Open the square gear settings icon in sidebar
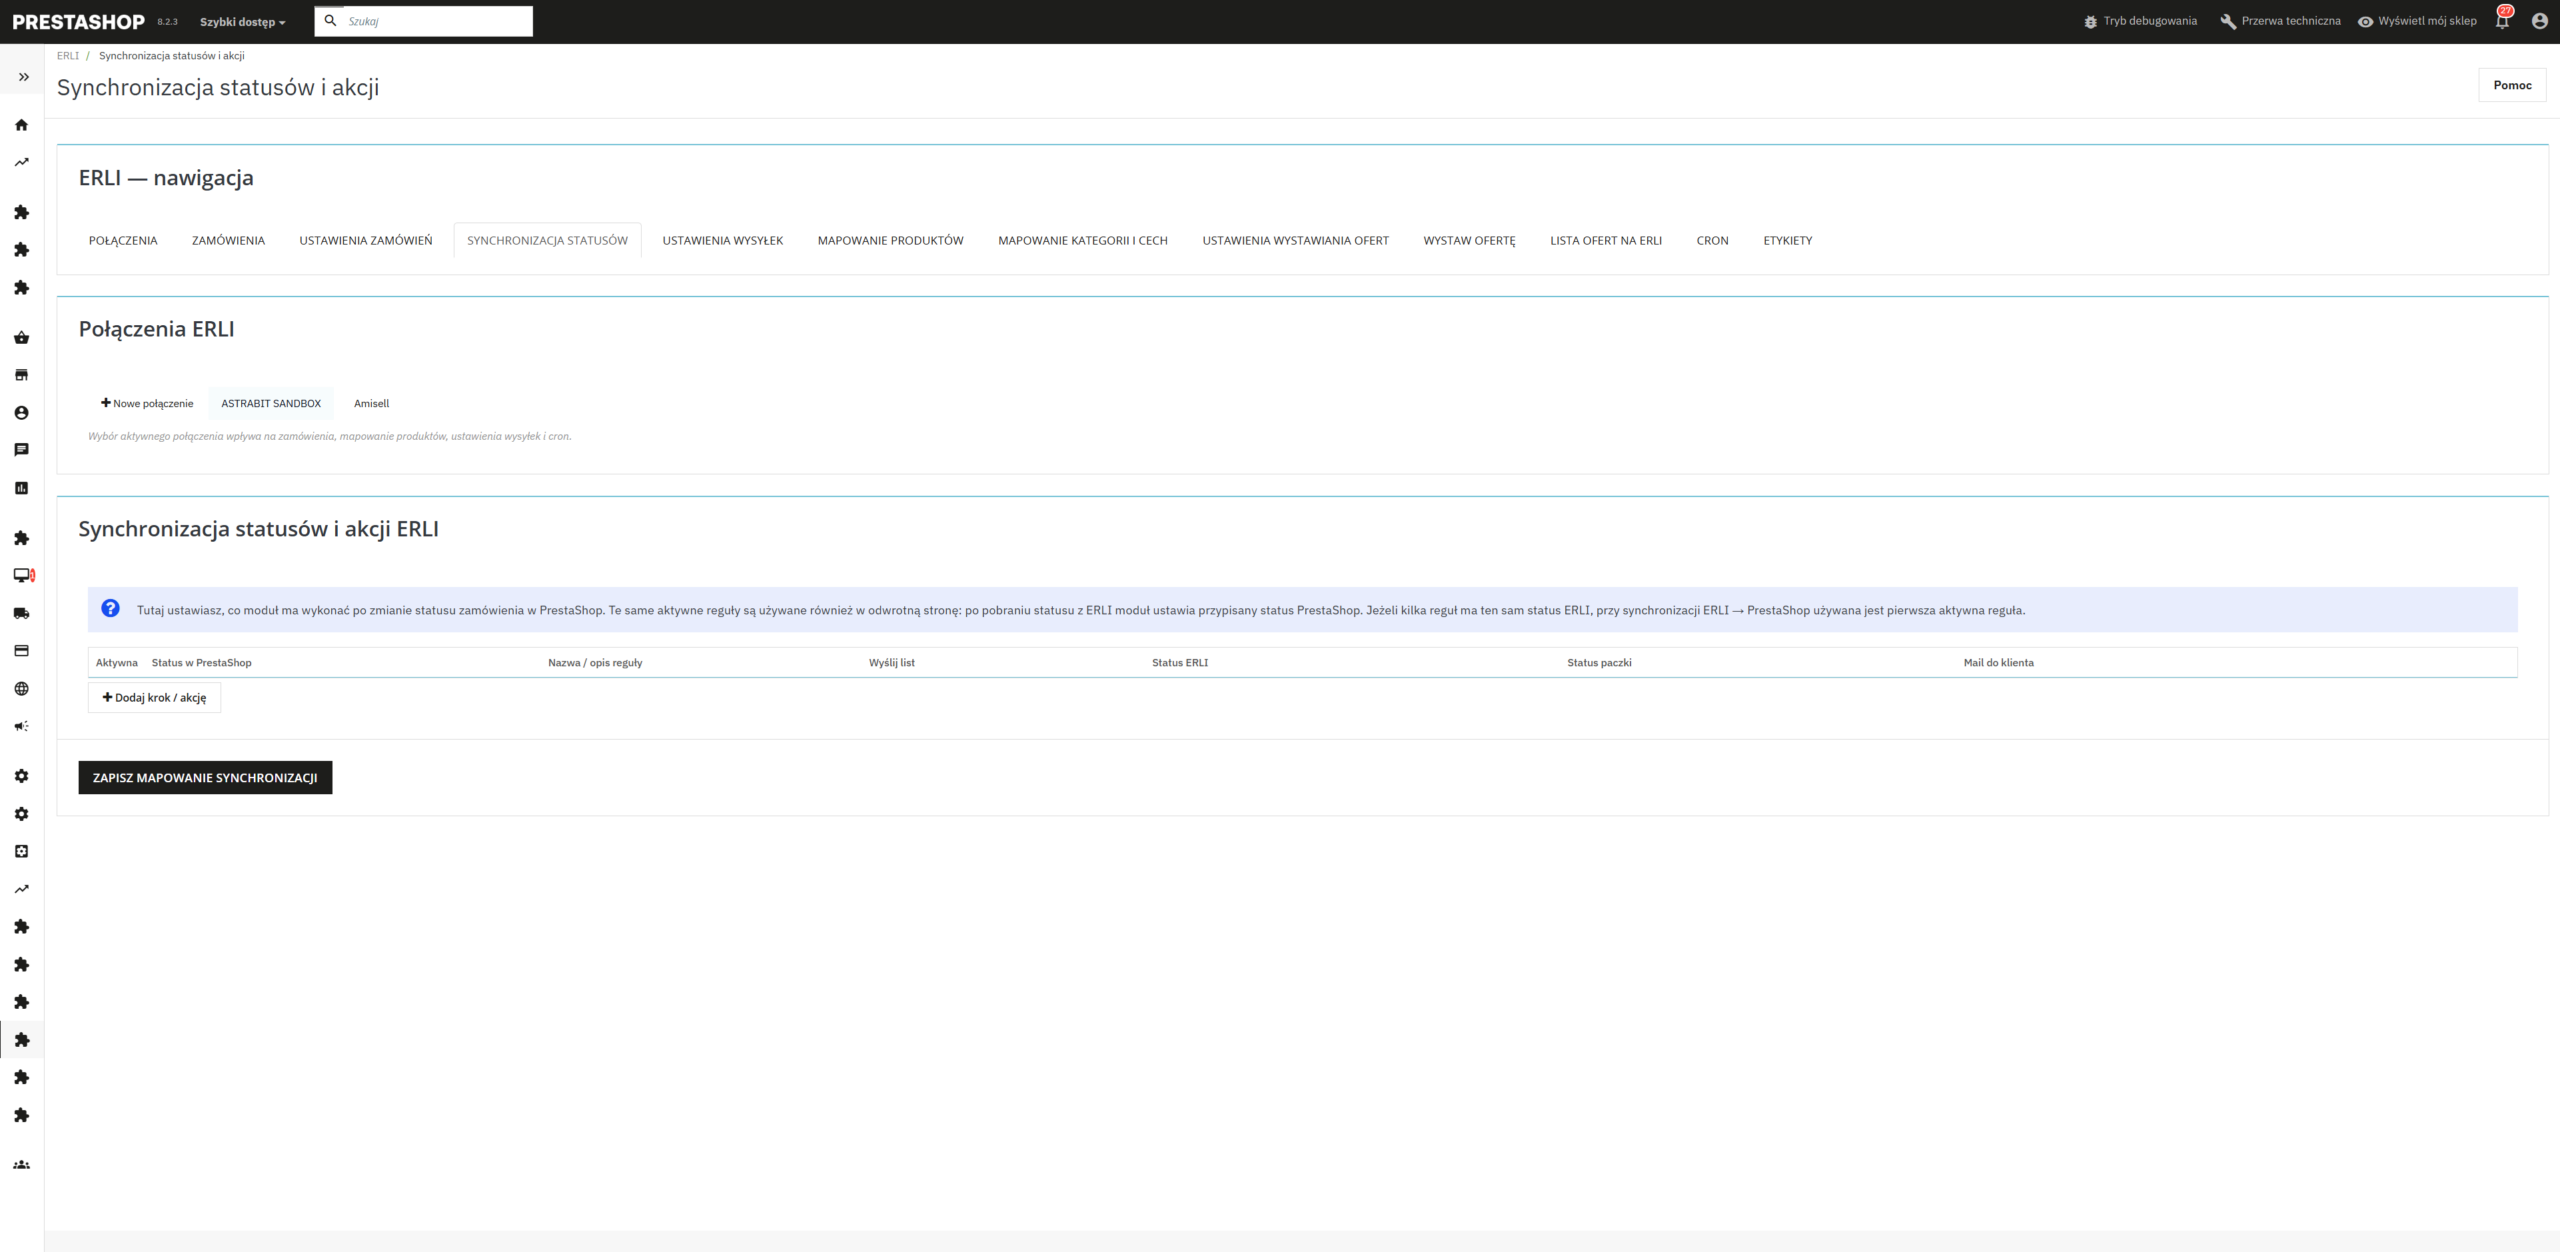Screen dimensions: 2560x1252 (21, 851)
